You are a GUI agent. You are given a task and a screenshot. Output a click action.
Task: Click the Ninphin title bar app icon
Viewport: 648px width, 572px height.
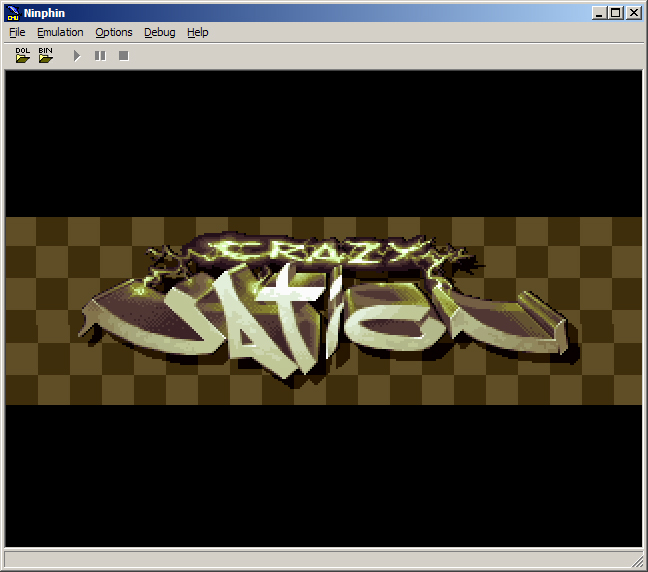pyautogui.click(x=13, y=13)
